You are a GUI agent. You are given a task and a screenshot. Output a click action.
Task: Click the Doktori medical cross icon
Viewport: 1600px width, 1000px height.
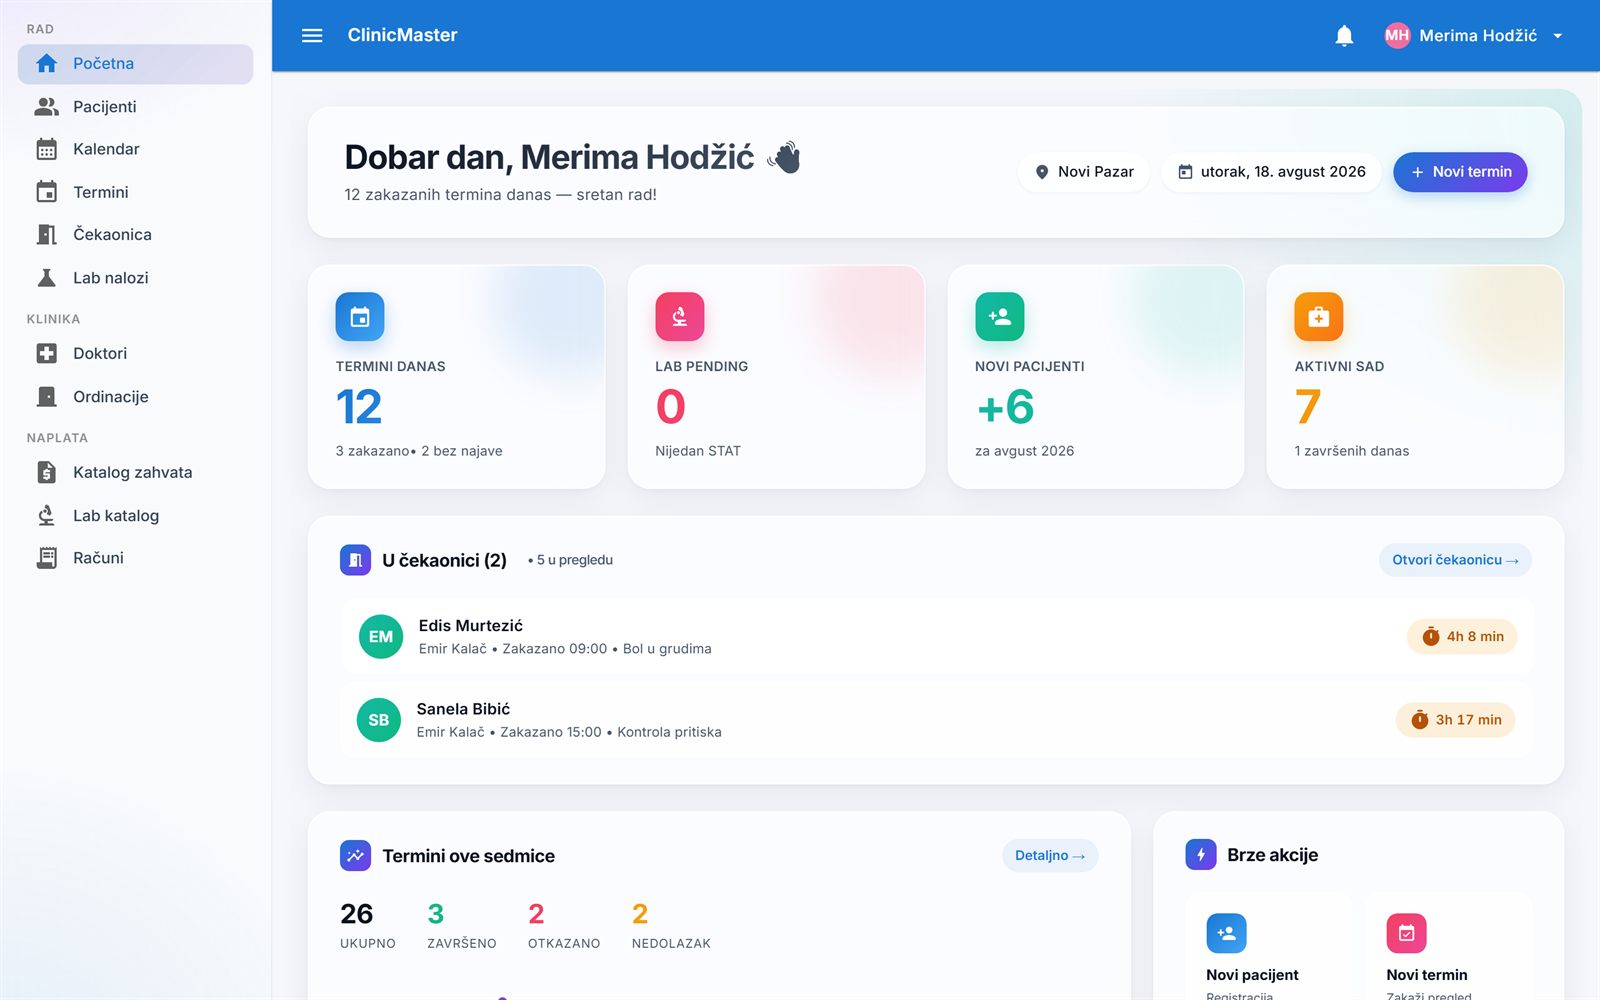pyautogui.click(x=46, y=353)
